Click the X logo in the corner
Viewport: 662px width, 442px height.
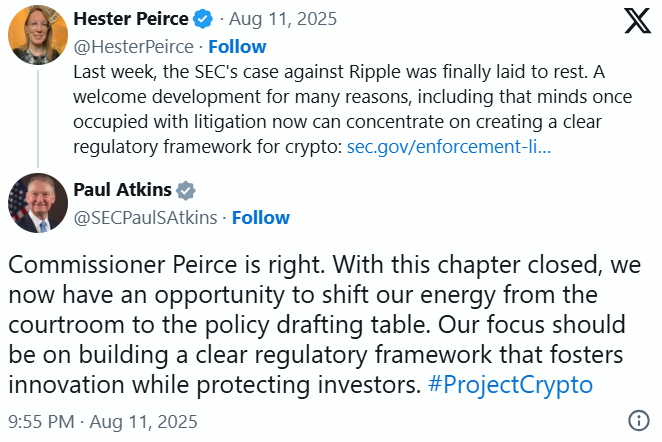pyautogui.click(x=636, y=24)
